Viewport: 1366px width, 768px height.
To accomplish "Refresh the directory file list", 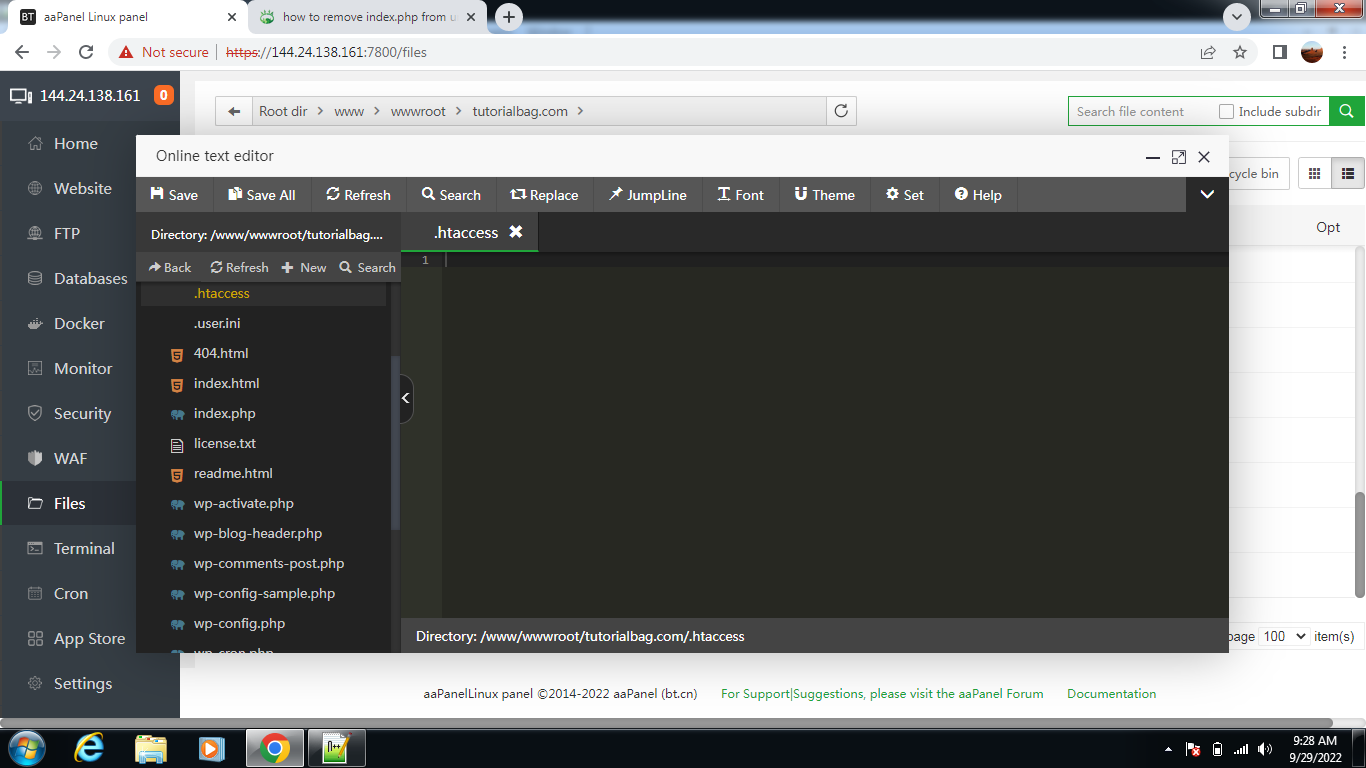I will click(x=239, y=267).
